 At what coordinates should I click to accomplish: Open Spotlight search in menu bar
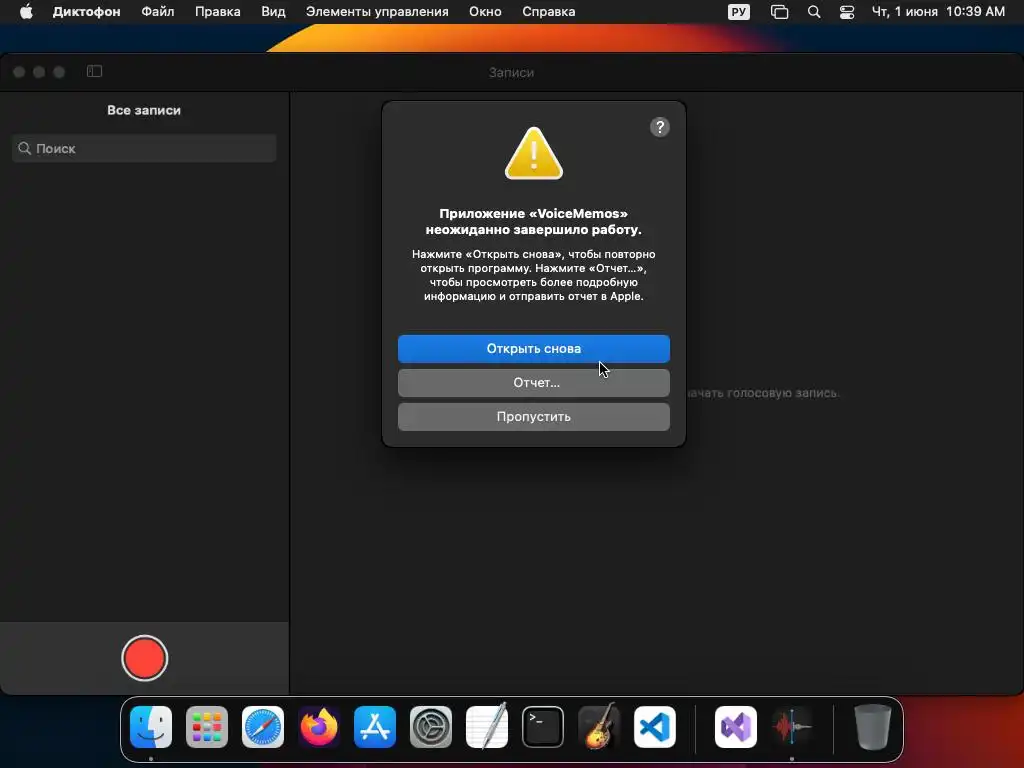tap(814, 12)
